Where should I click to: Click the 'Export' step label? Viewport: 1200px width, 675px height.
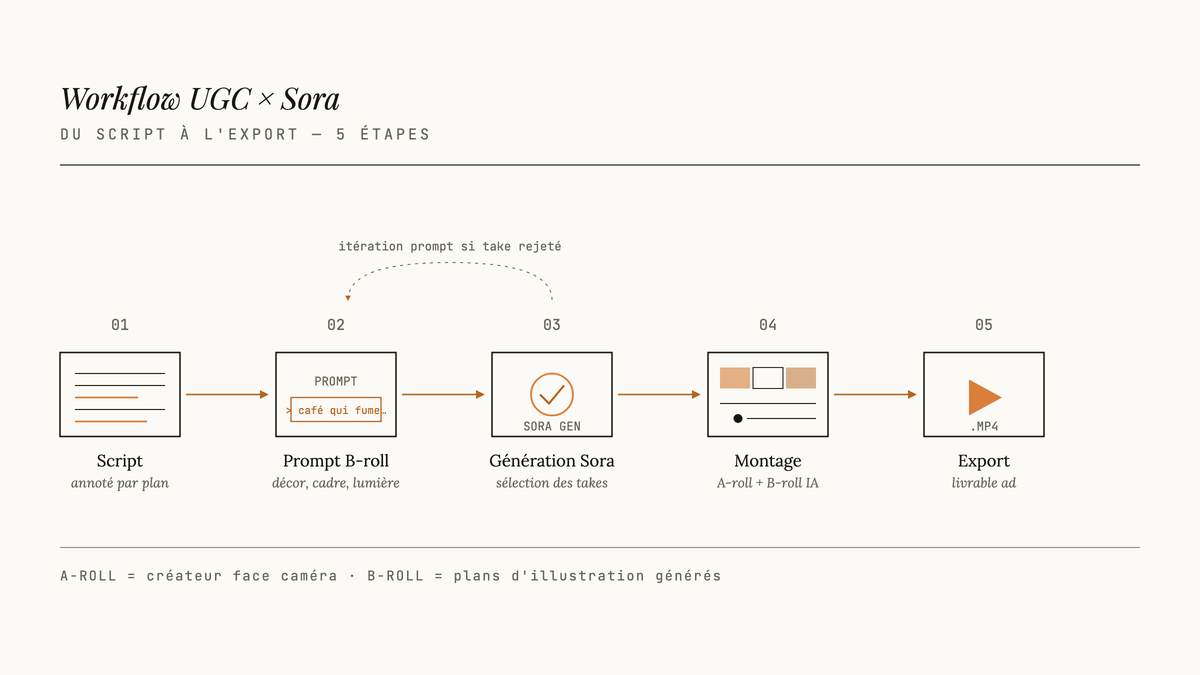coord(984,461)
